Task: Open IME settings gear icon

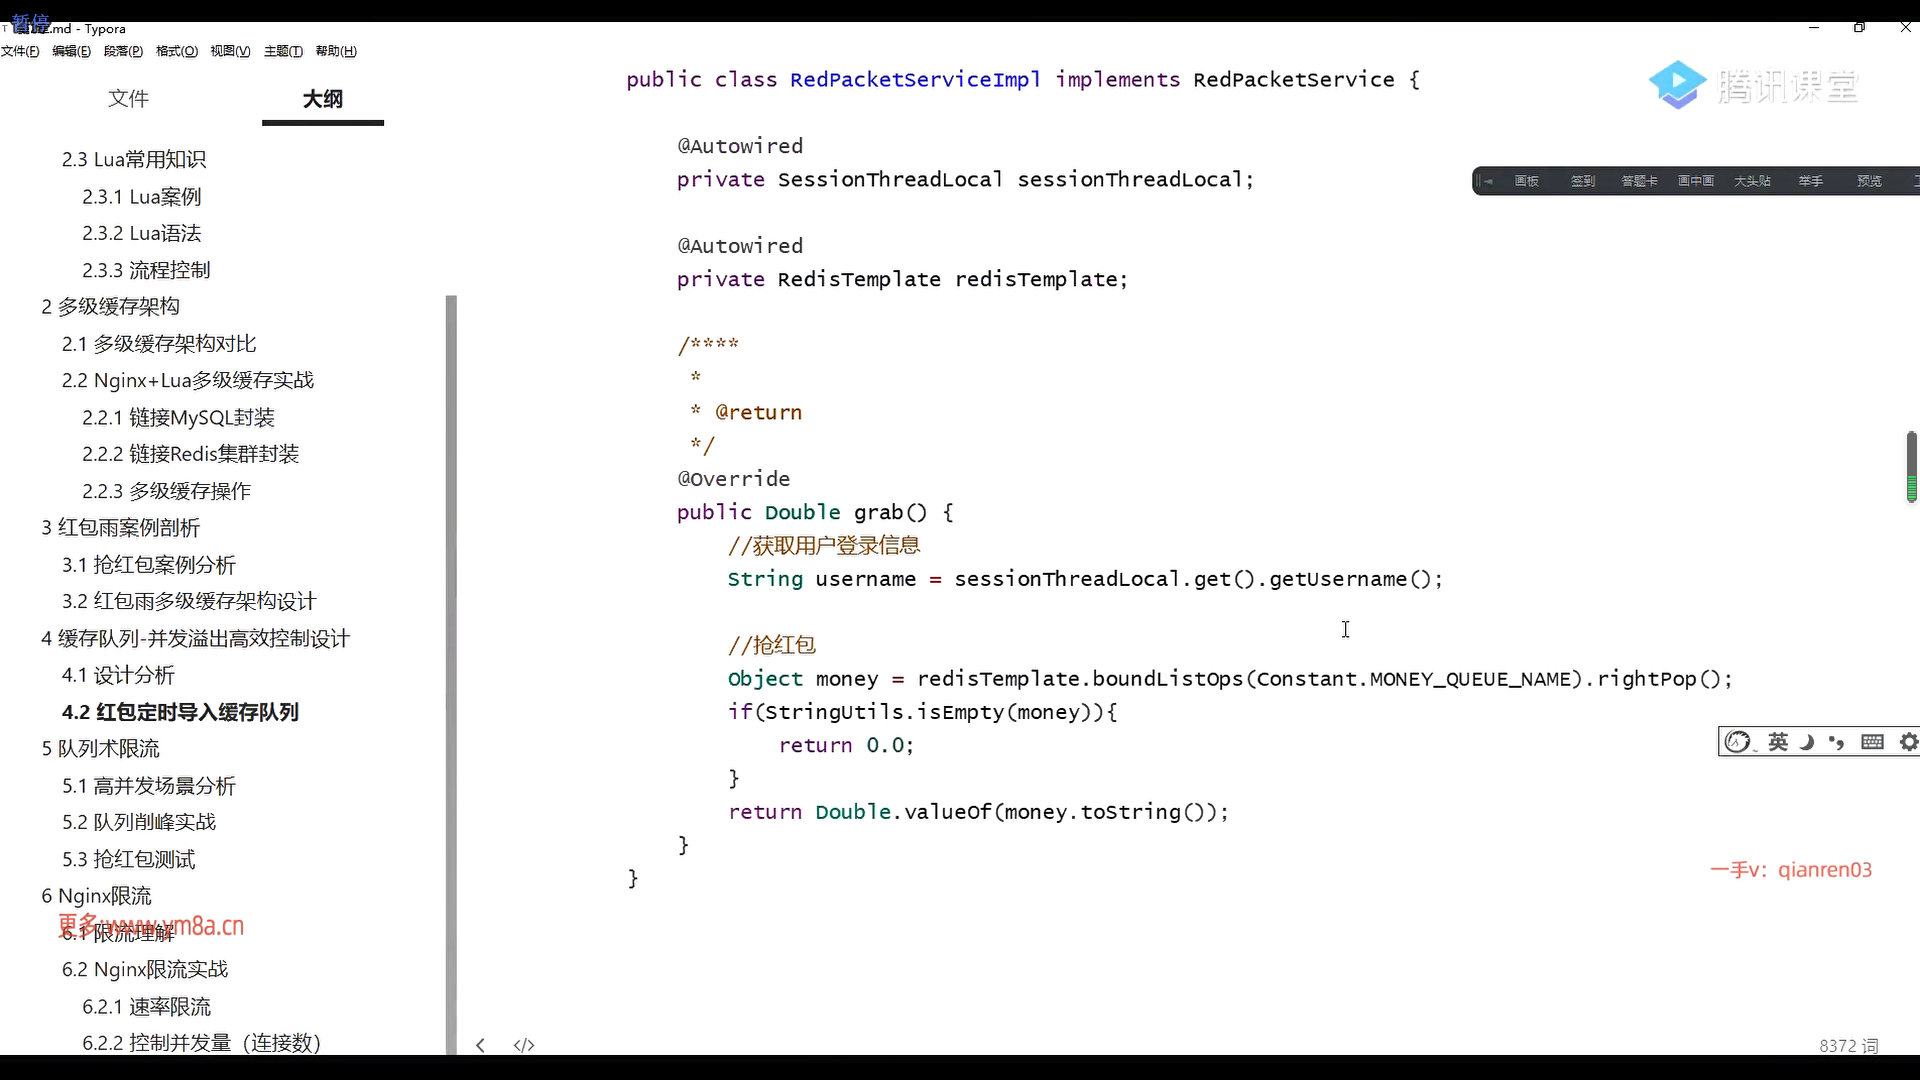Action: point(1908,742)
